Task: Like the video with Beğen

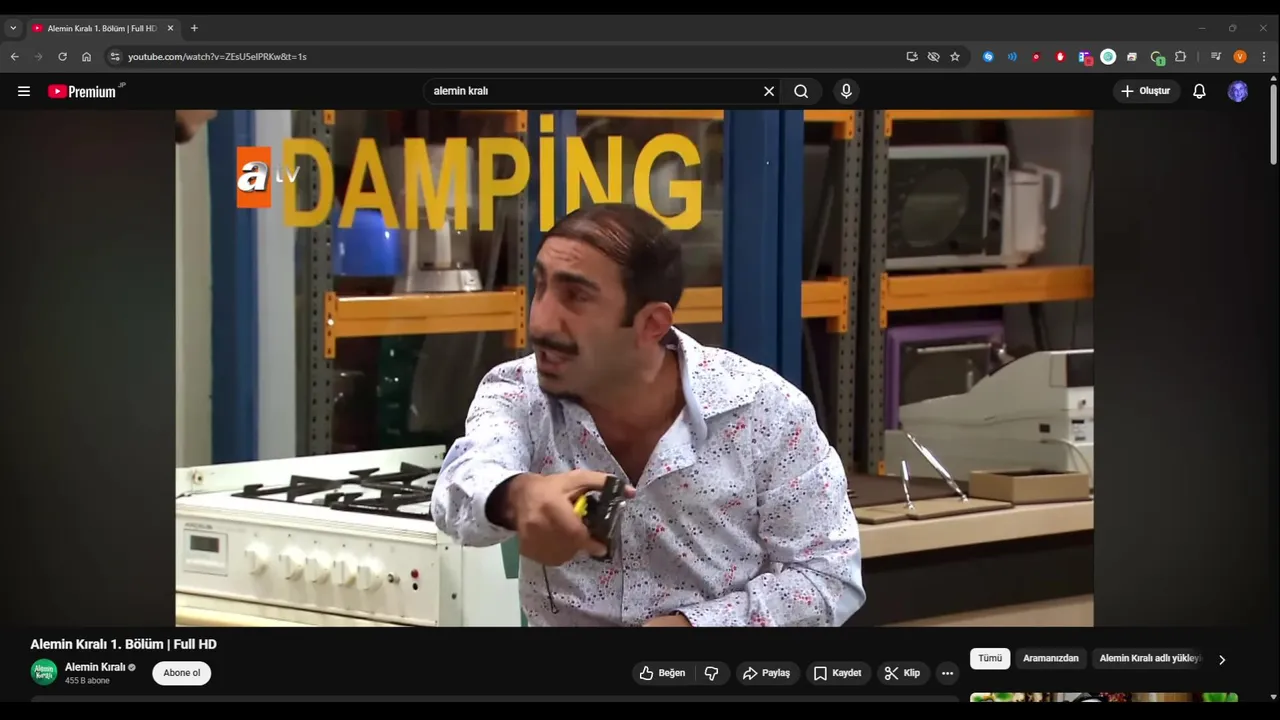Action: [x=662, y=673]
